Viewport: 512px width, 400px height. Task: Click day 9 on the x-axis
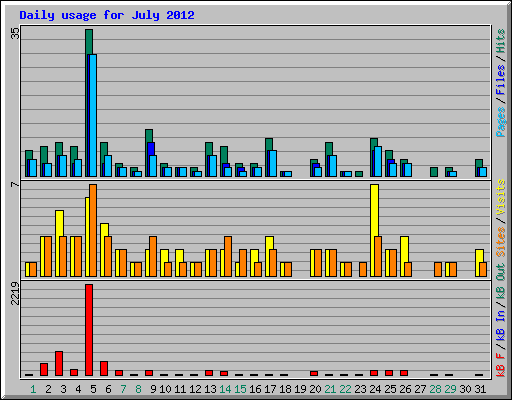click(x=153, y=389)
